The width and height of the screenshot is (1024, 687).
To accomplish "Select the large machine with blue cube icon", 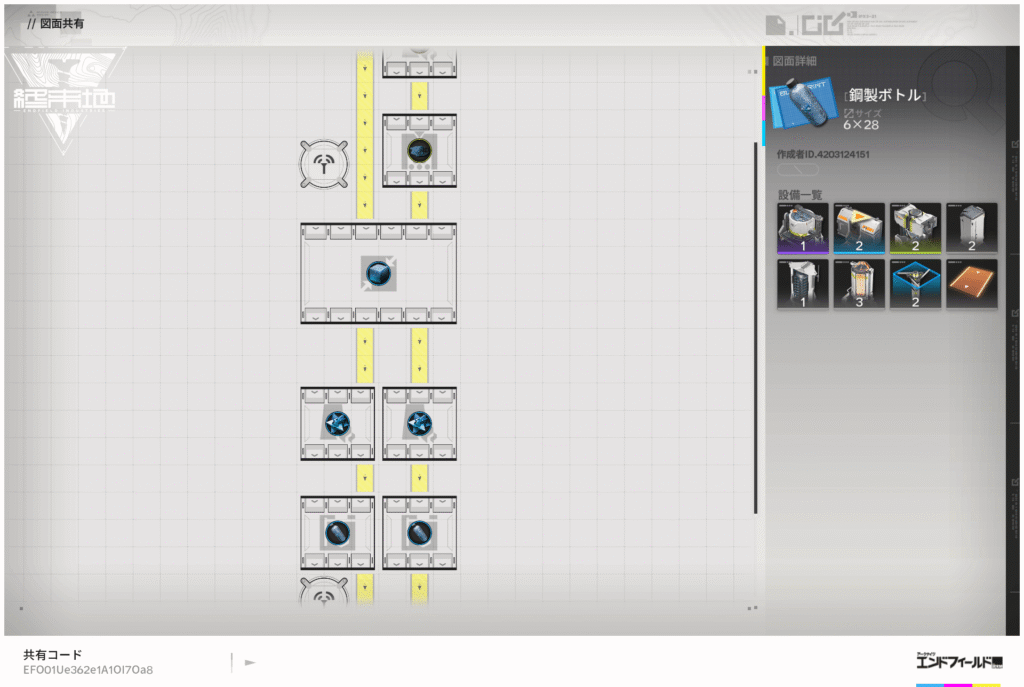I will point(378,273).
